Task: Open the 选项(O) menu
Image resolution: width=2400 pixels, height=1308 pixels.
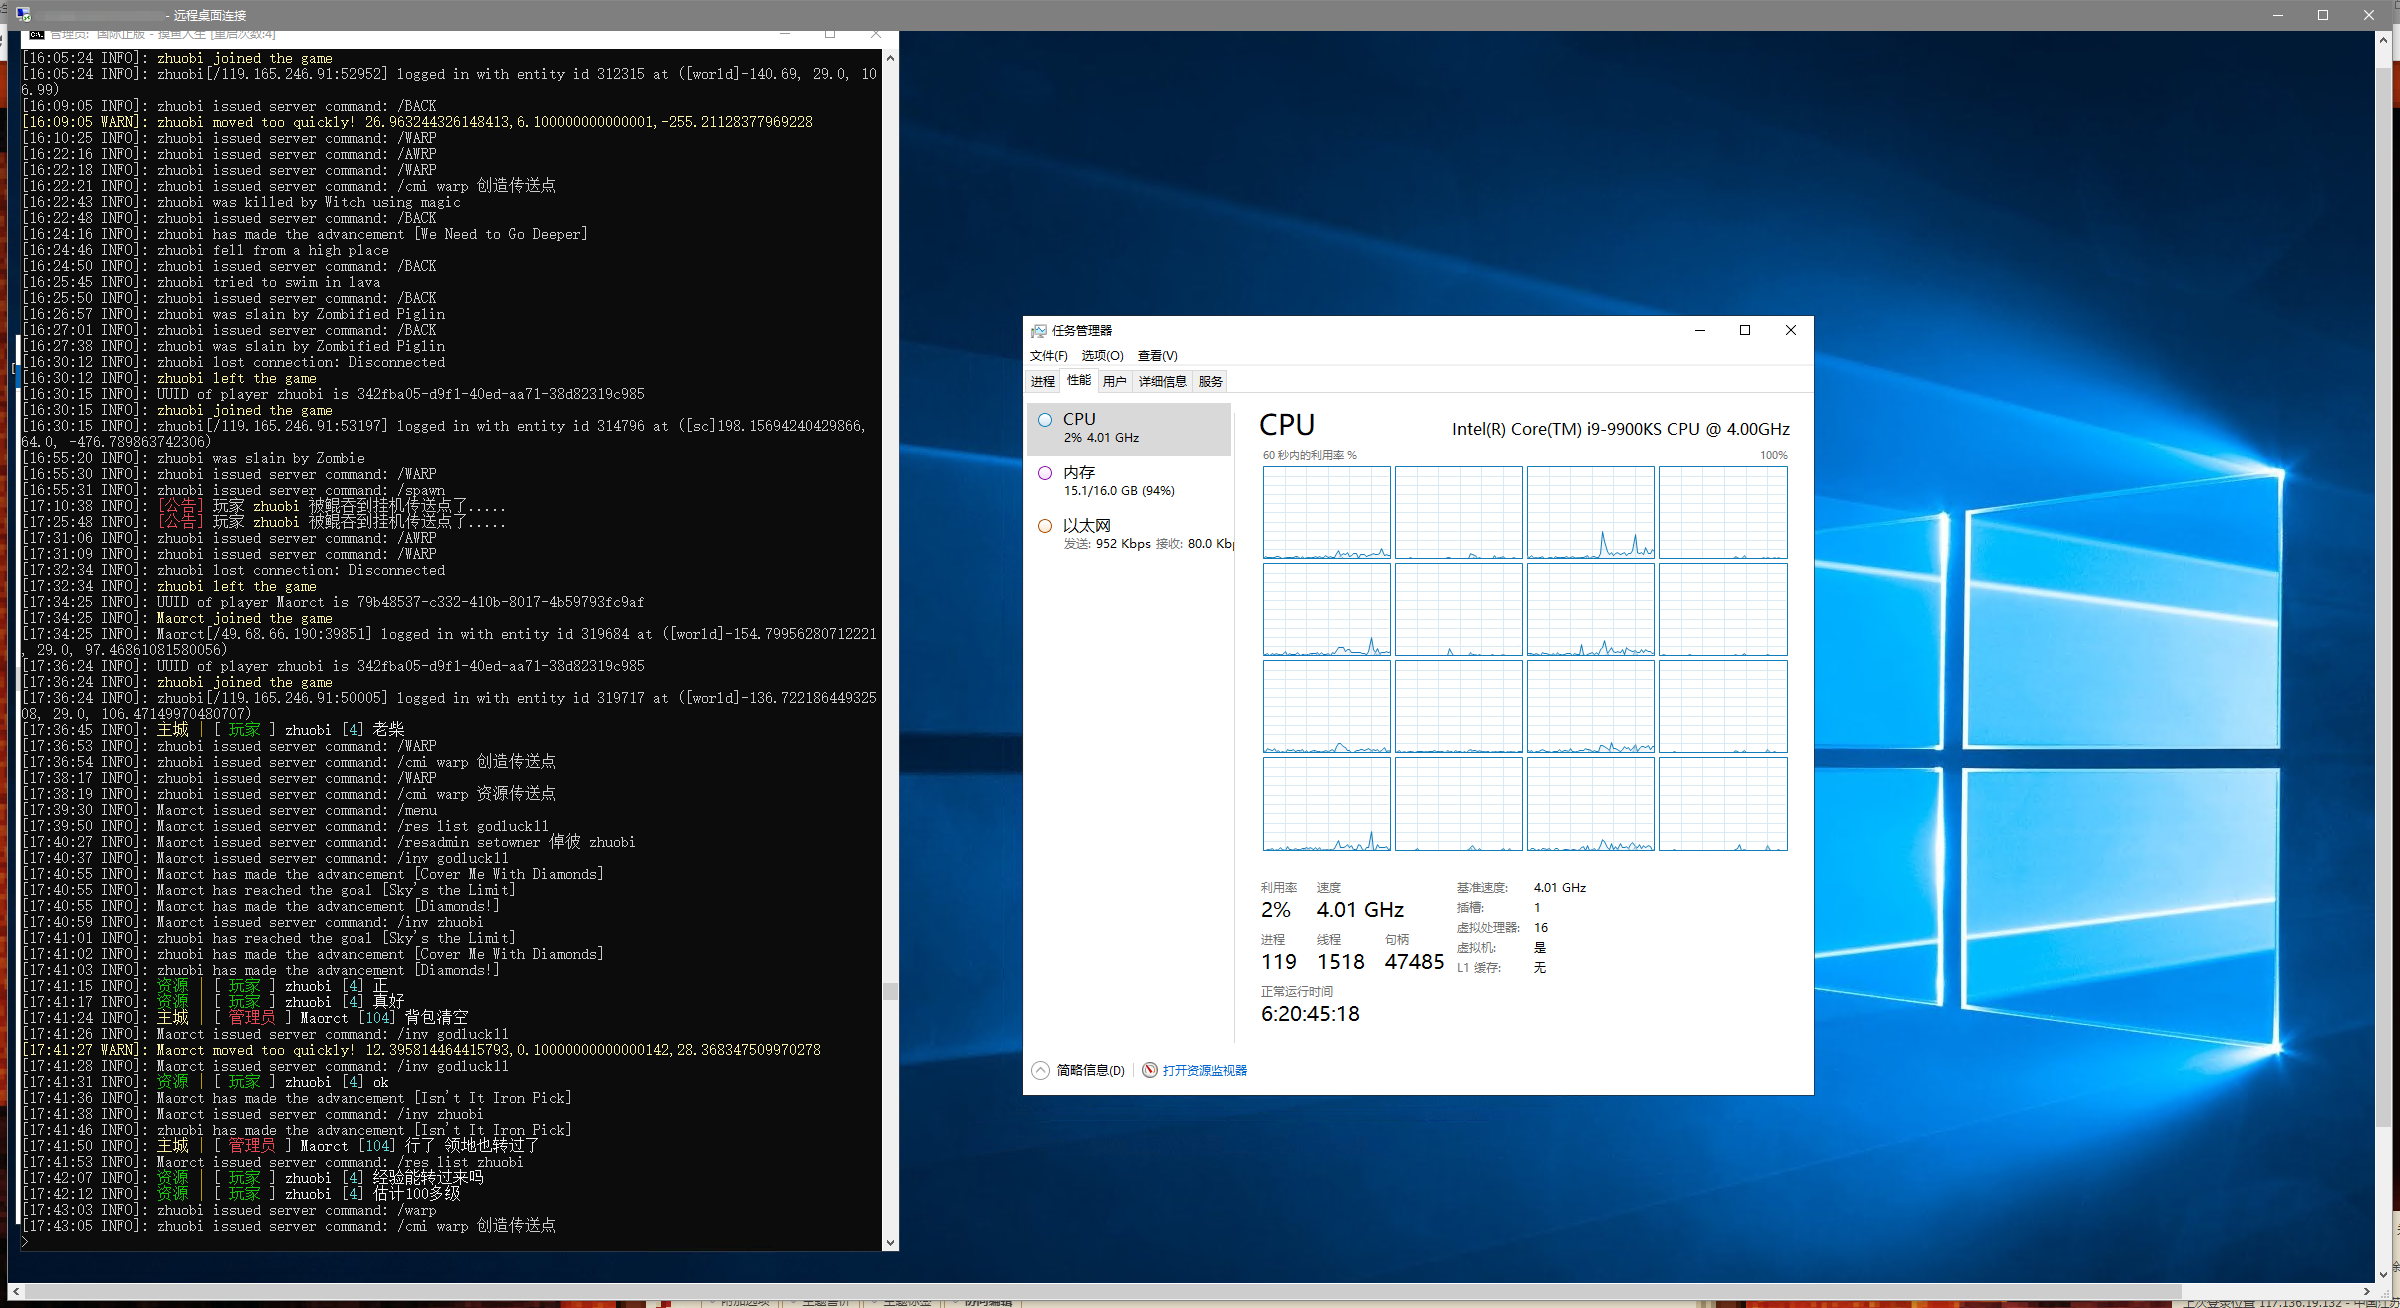Action: click(x=1102, y=356)
